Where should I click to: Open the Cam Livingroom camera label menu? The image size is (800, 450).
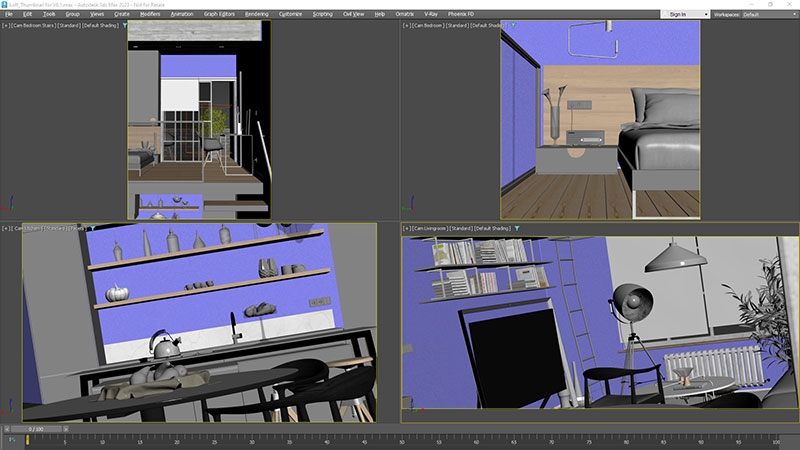430,229
